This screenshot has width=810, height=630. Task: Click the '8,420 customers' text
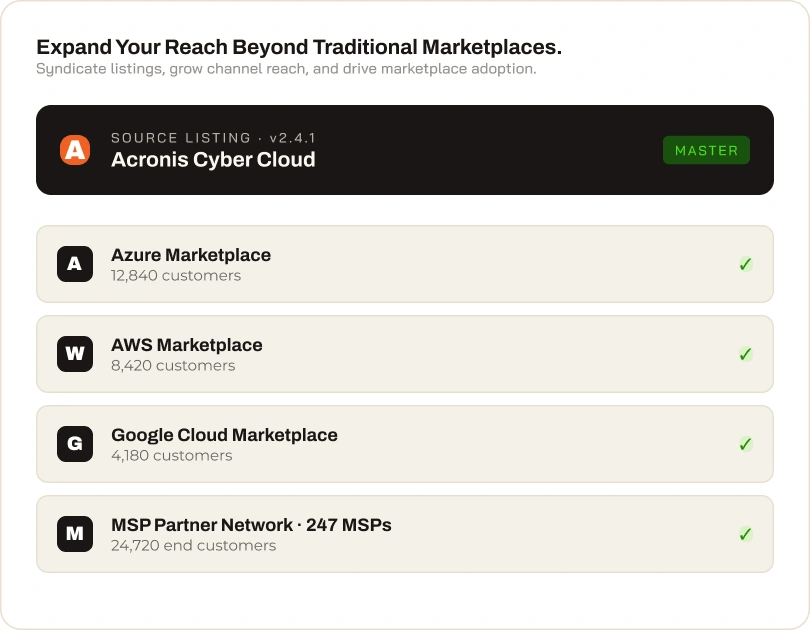tap(173, 366)
